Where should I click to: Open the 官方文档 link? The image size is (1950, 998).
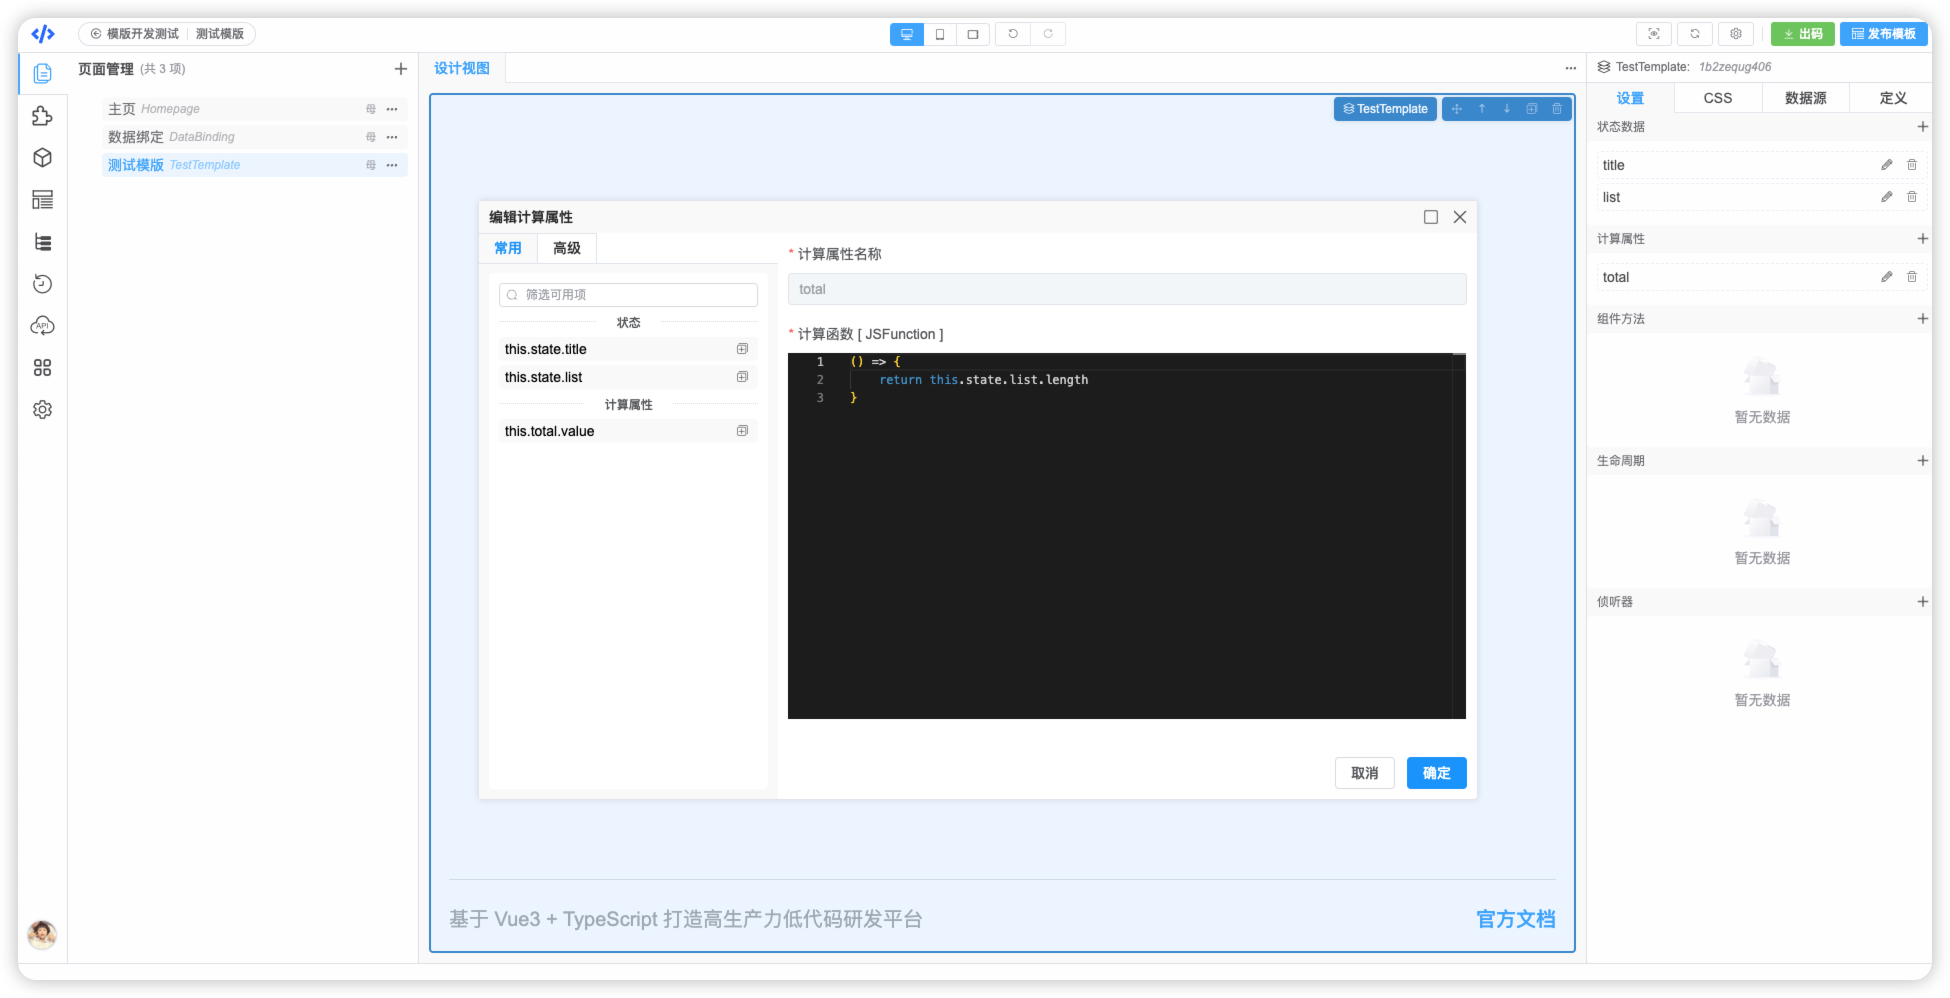click(1515, 919)
